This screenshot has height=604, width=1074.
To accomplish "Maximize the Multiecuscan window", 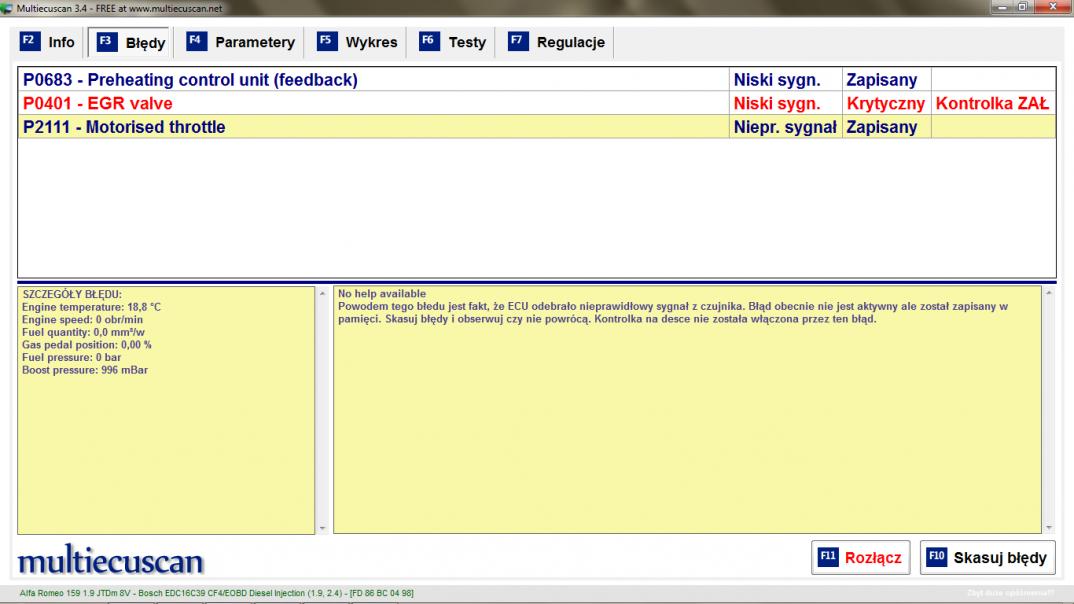I will tap(1023, 7).
